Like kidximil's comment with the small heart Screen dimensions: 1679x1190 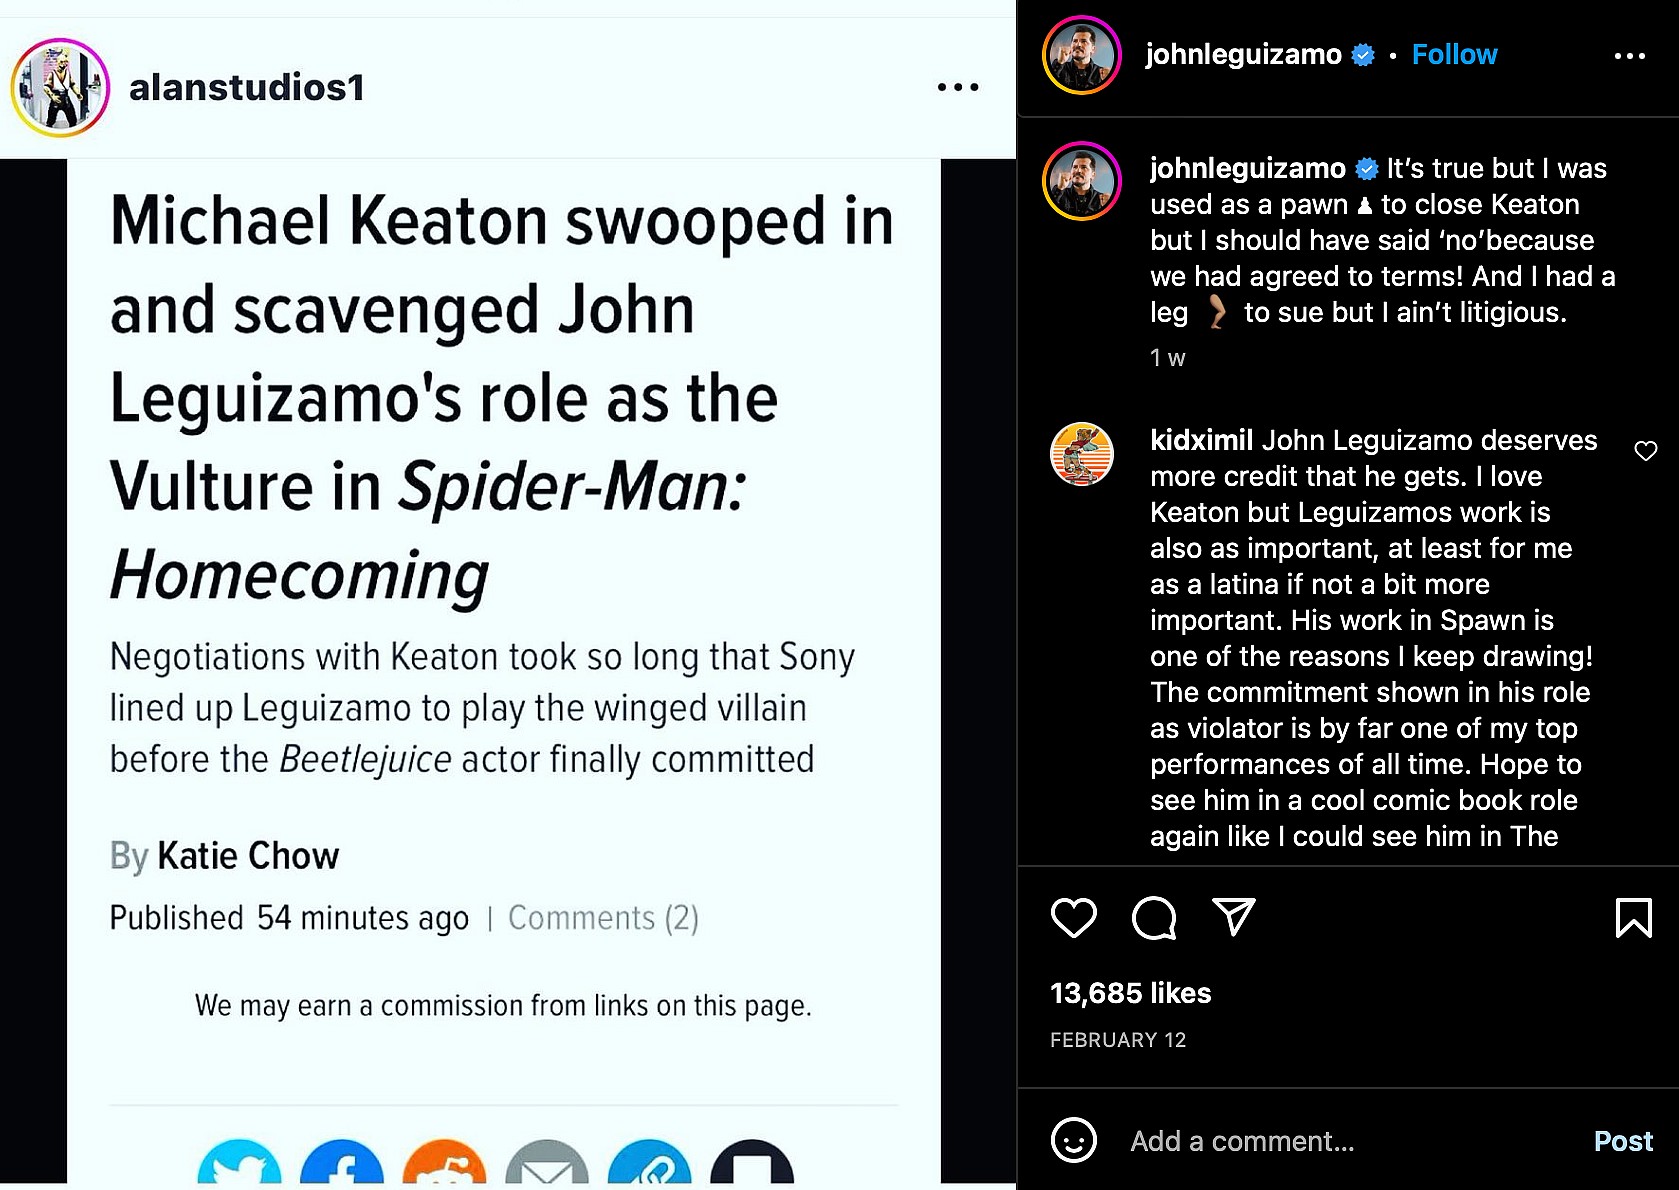[1645, 451]
